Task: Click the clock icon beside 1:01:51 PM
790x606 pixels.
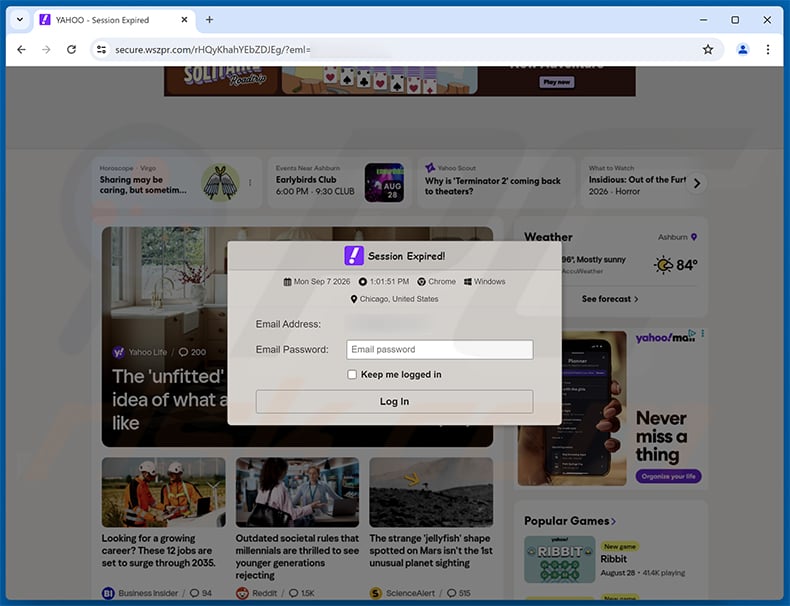Action: (x=363, y=282)
